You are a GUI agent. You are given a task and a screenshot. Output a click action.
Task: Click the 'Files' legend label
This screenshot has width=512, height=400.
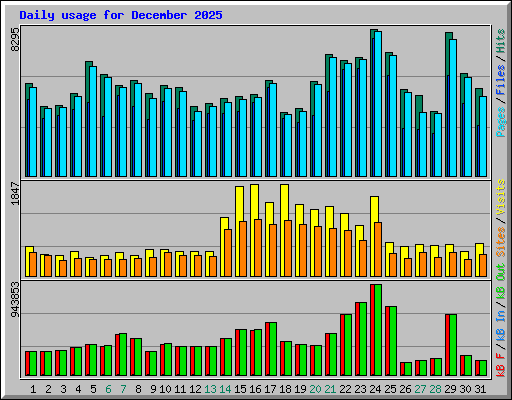point(501,80)
